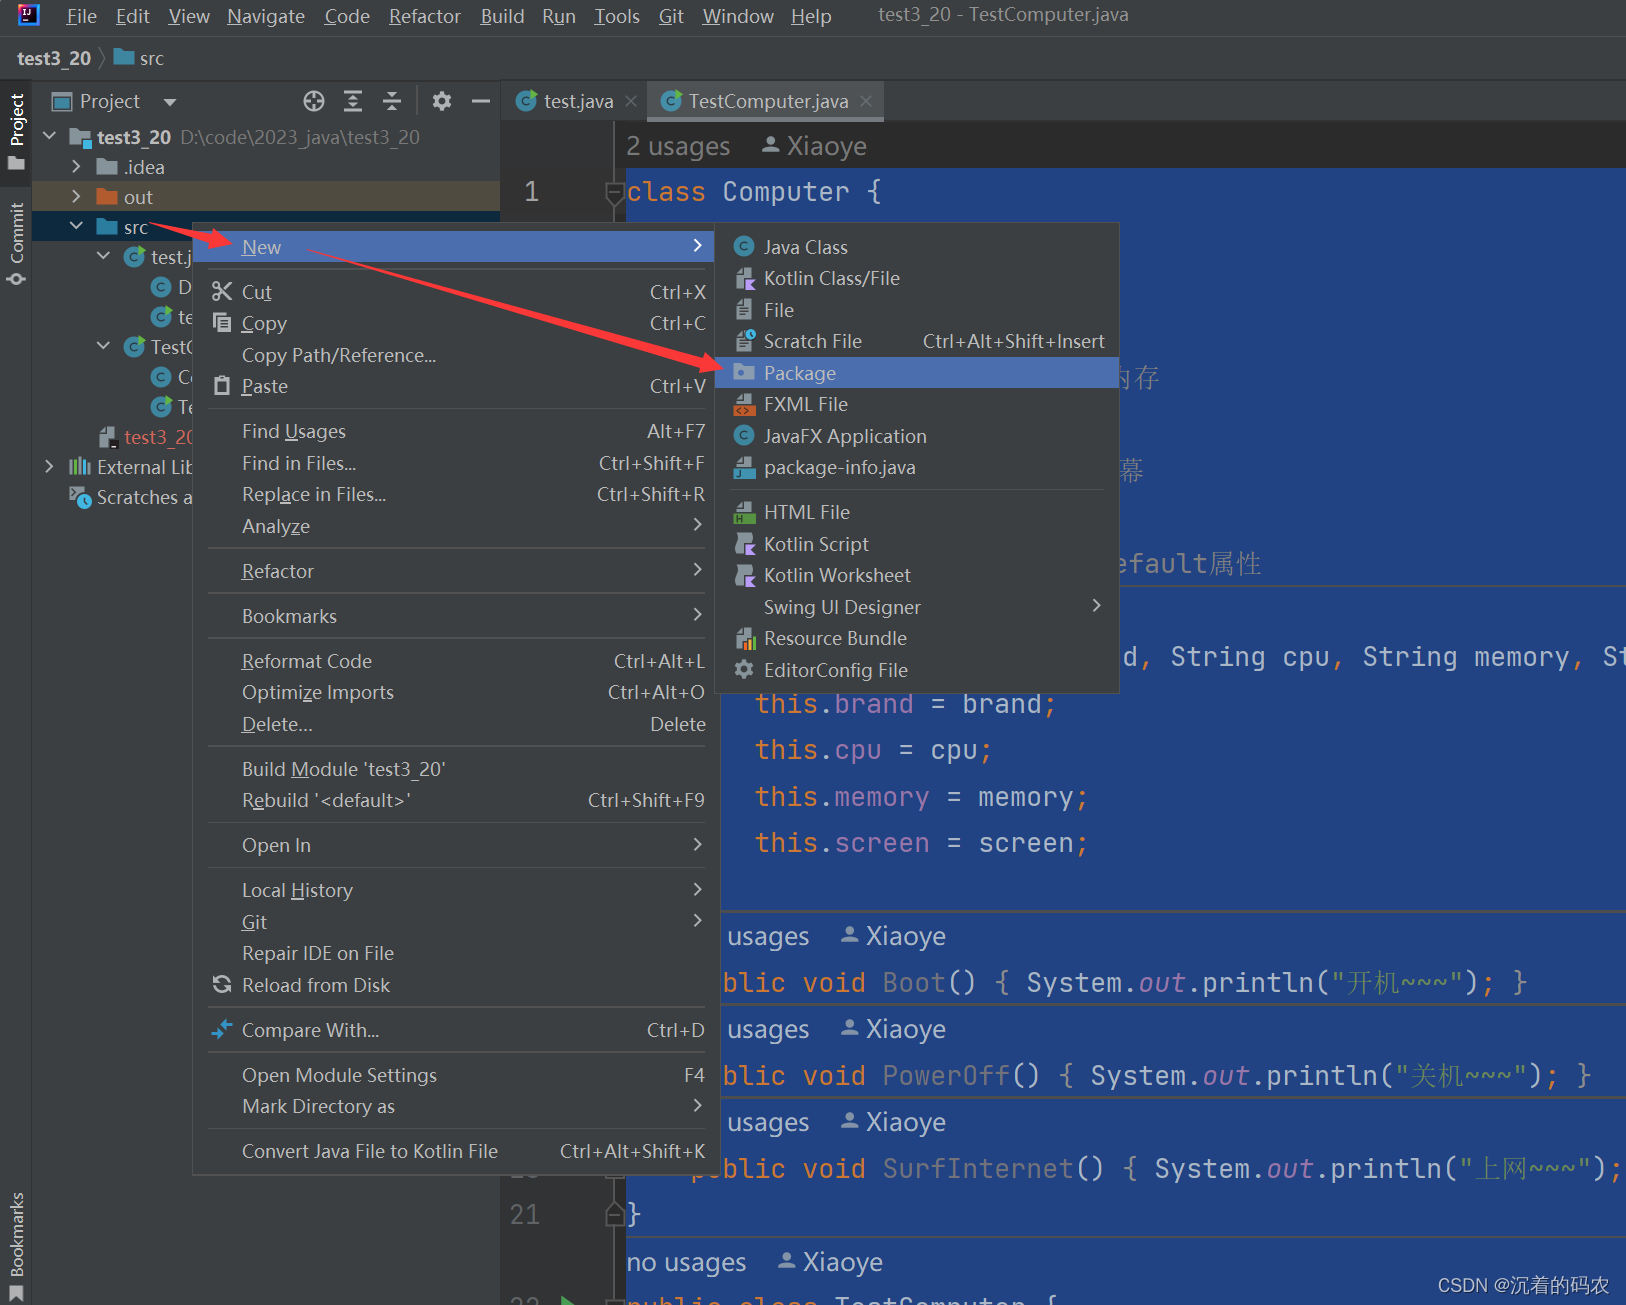Click the Expand All icon in Project panel
1626x1305 pixels.
353,101
